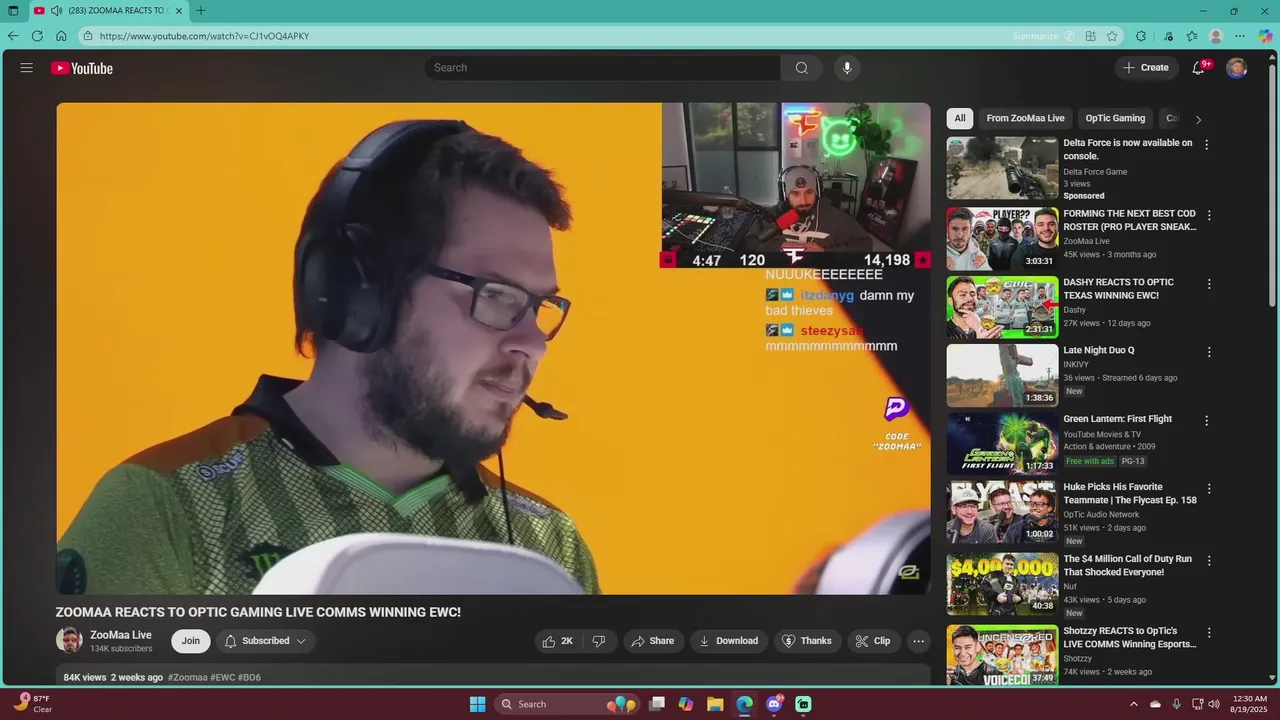Open Delta Force sponsored video thumbnail

tap(1002, 168)
